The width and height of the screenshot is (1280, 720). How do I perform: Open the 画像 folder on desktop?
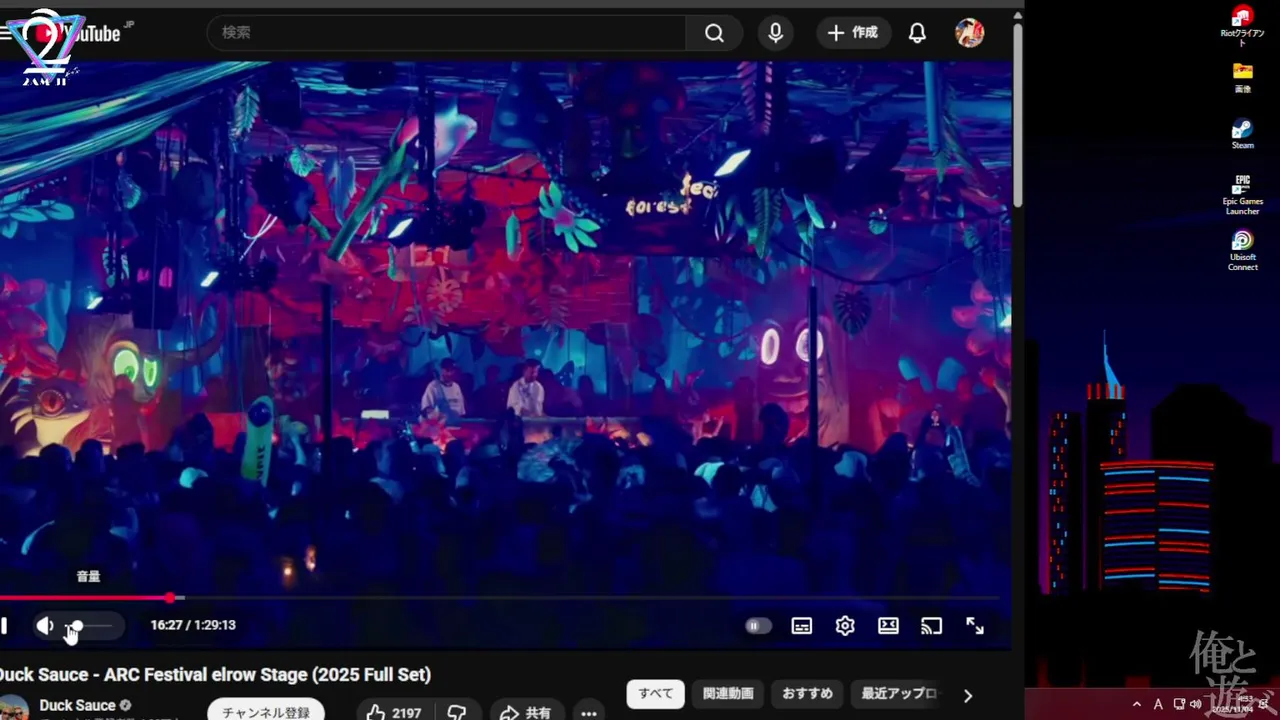point(1242,78)
